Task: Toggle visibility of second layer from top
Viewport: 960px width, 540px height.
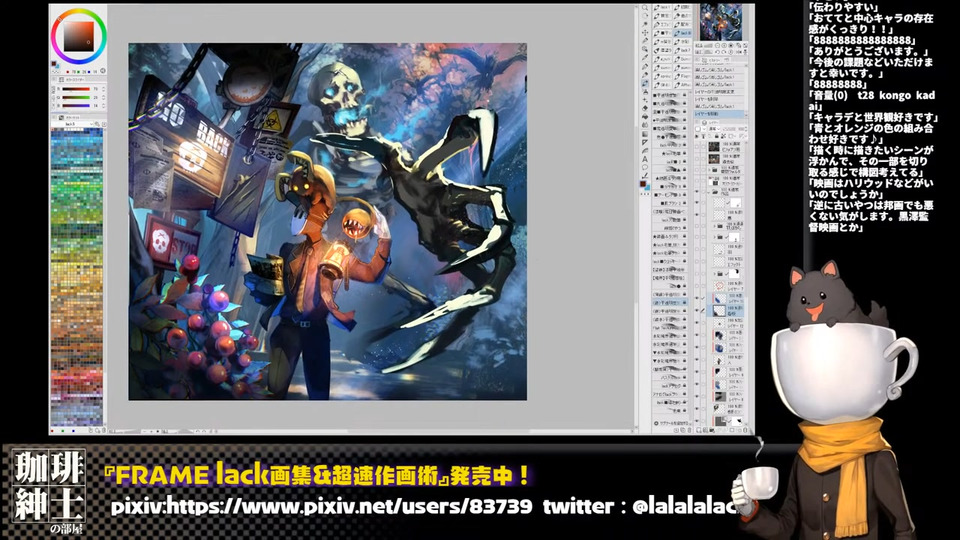Action: click(697, 159)
